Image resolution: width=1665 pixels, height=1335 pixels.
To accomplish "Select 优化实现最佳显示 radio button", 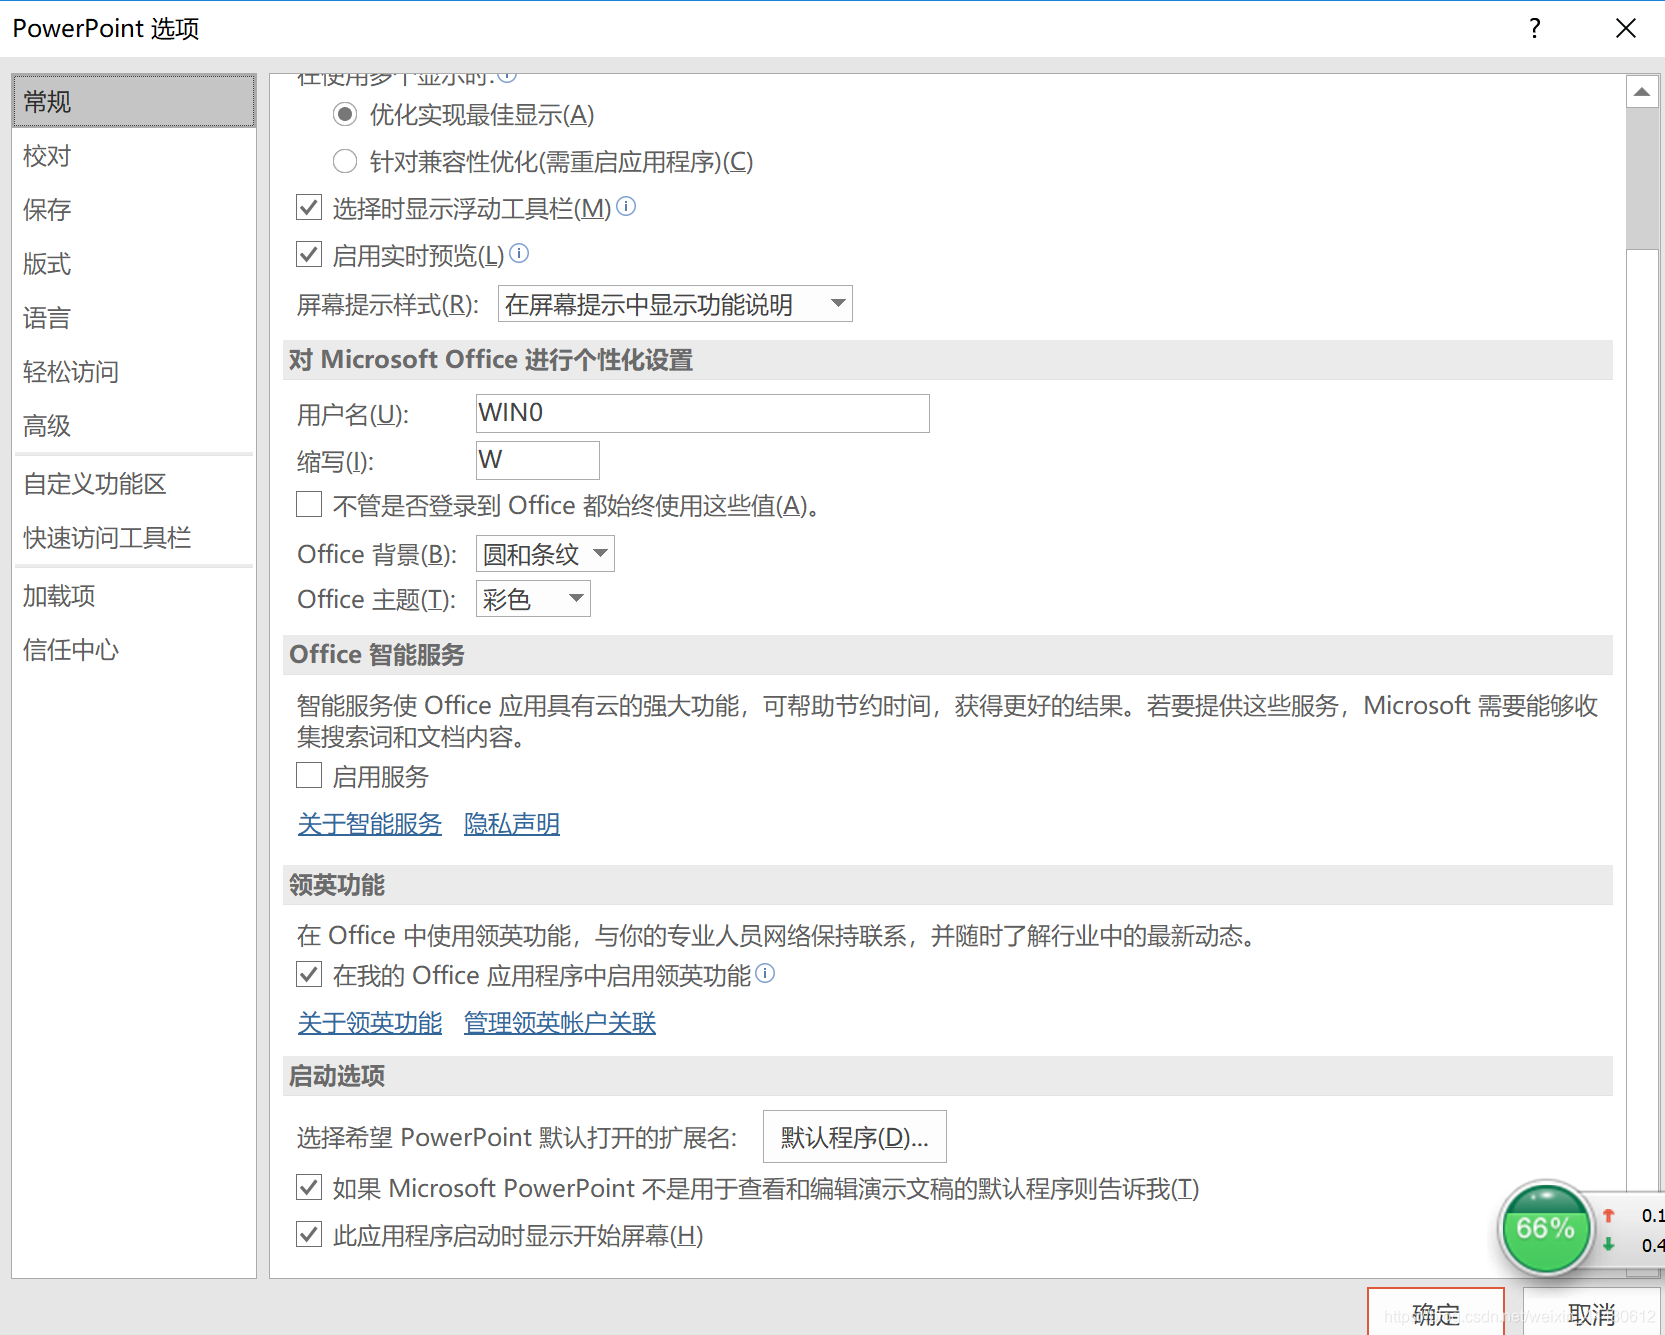I will click(x=345, y=115).
